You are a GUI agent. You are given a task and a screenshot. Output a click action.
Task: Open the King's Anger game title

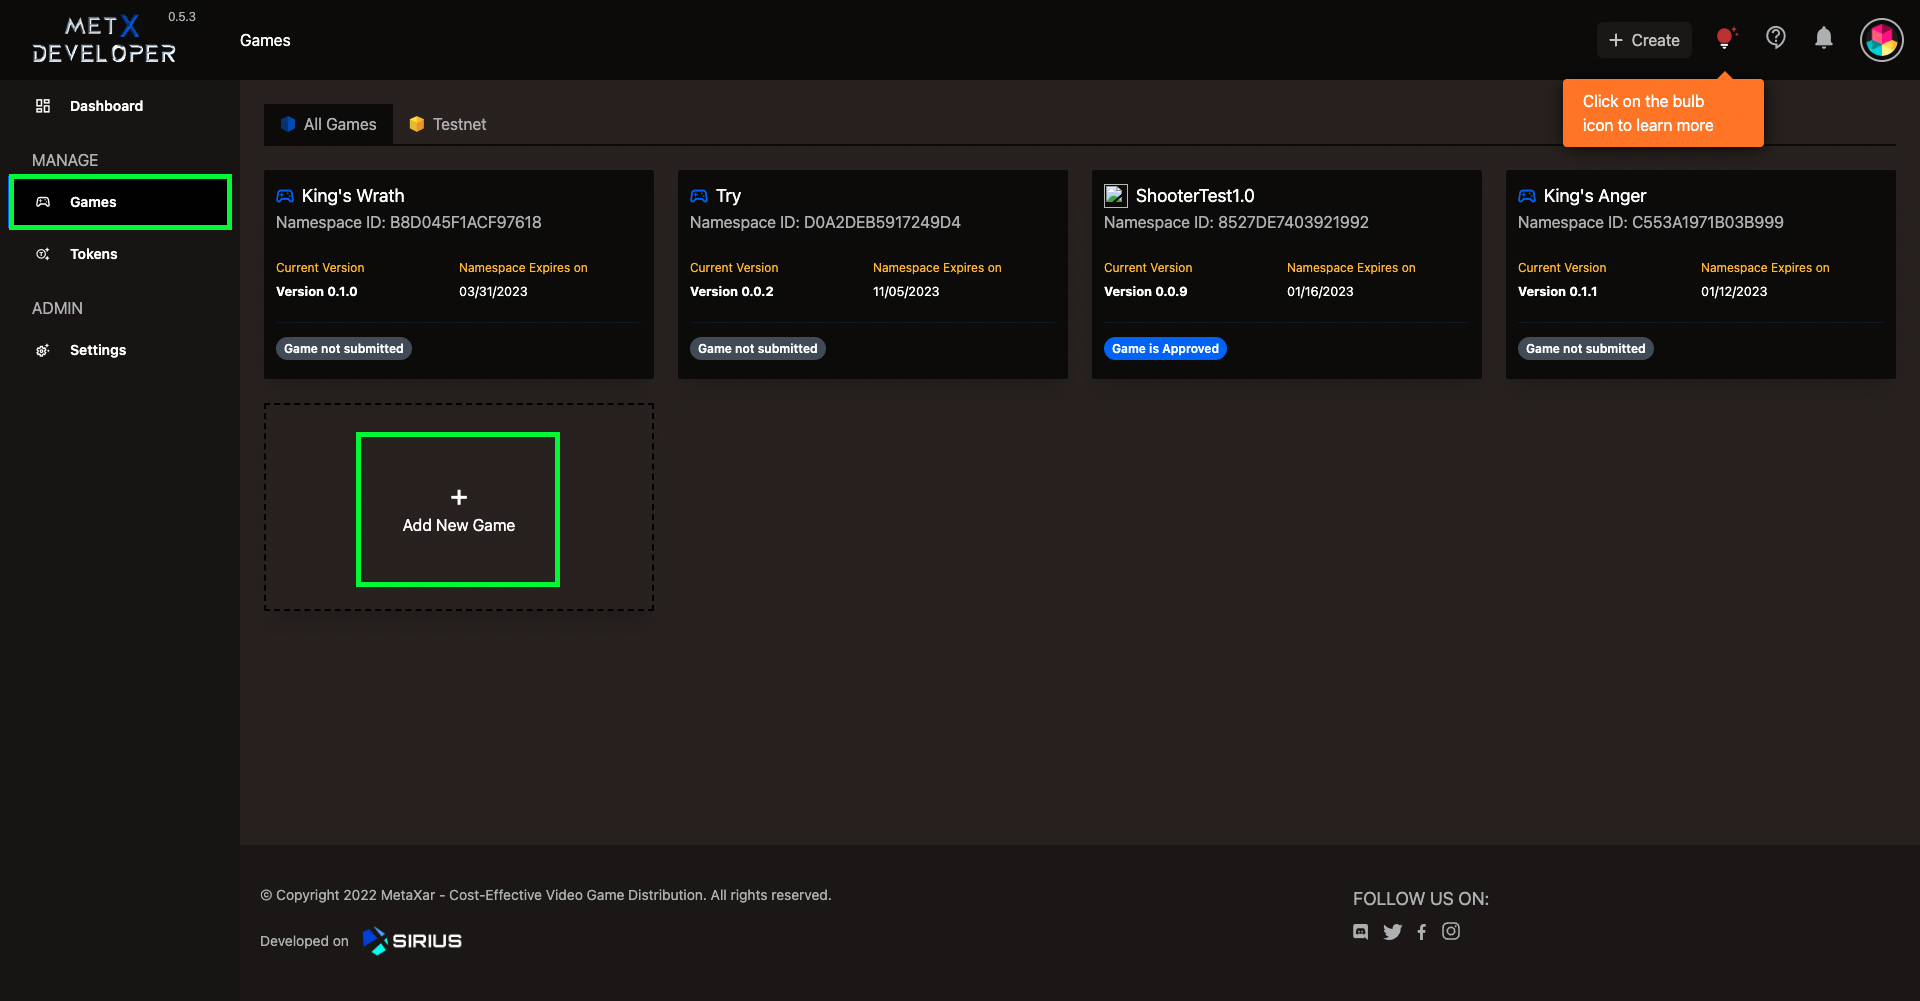pyautogui.click(x=1595, y=196)
